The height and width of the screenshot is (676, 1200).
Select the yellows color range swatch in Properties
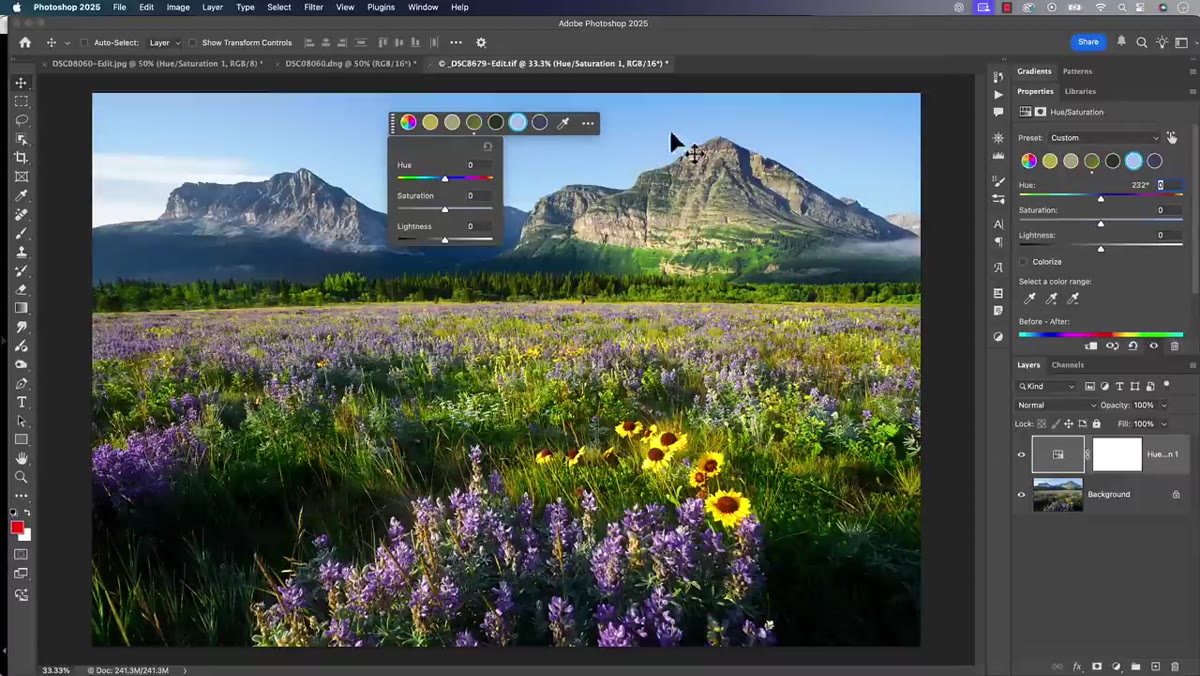pyautogui.click(x=1050, y=161)
